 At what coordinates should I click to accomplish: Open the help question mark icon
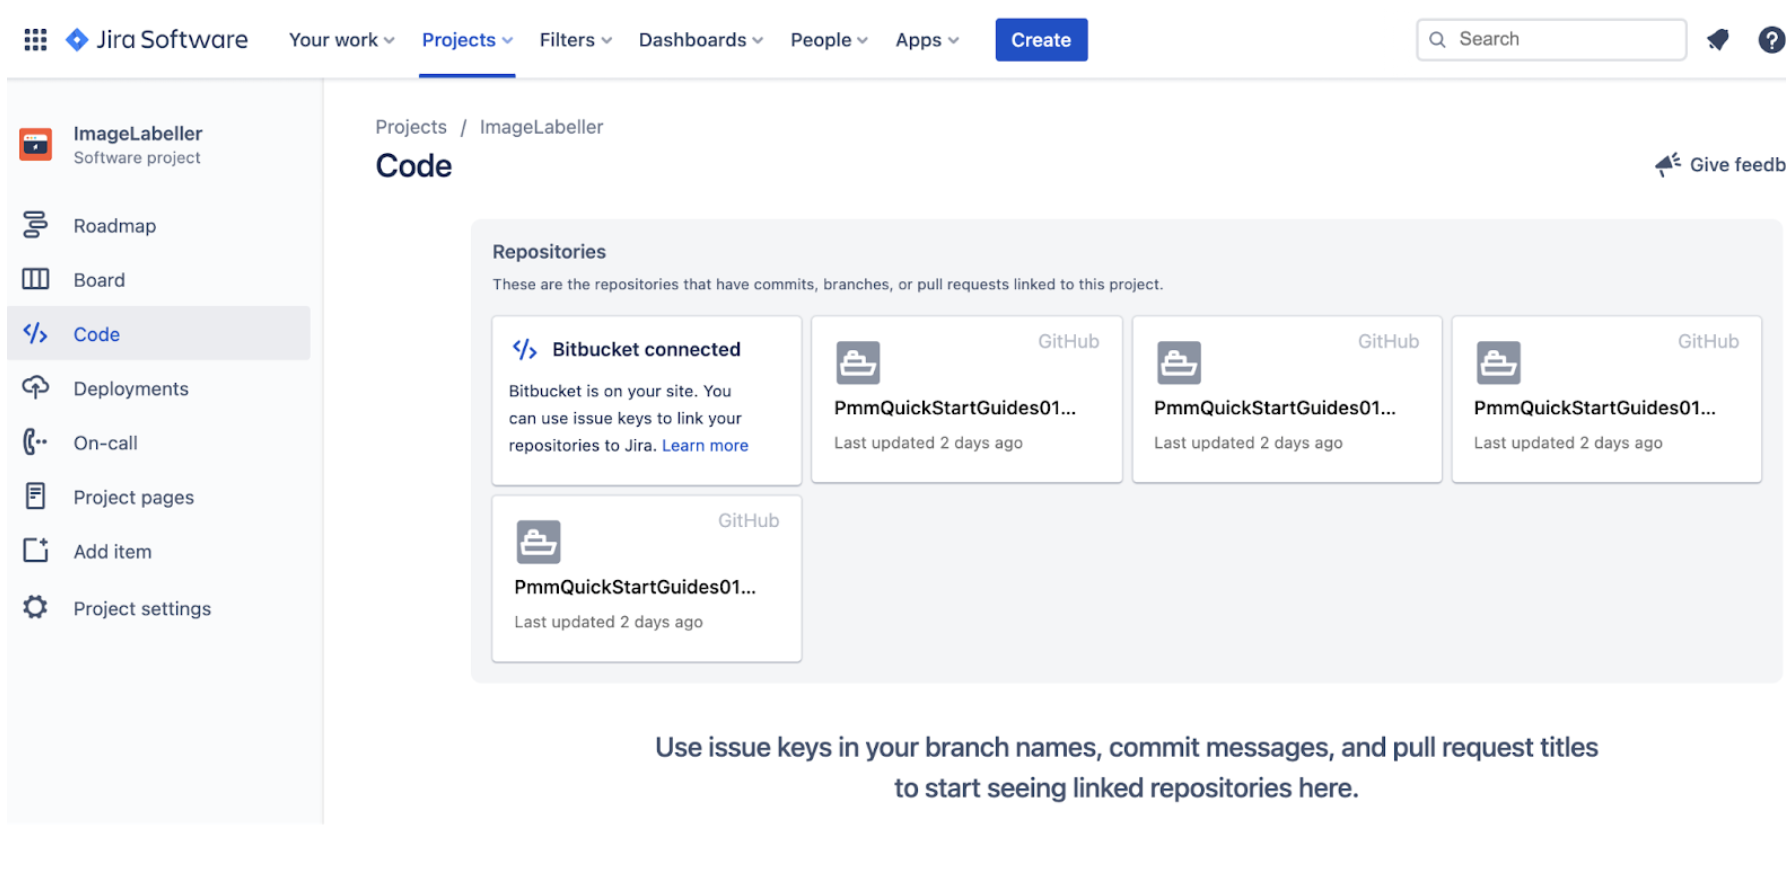(x=1770, y=40)
